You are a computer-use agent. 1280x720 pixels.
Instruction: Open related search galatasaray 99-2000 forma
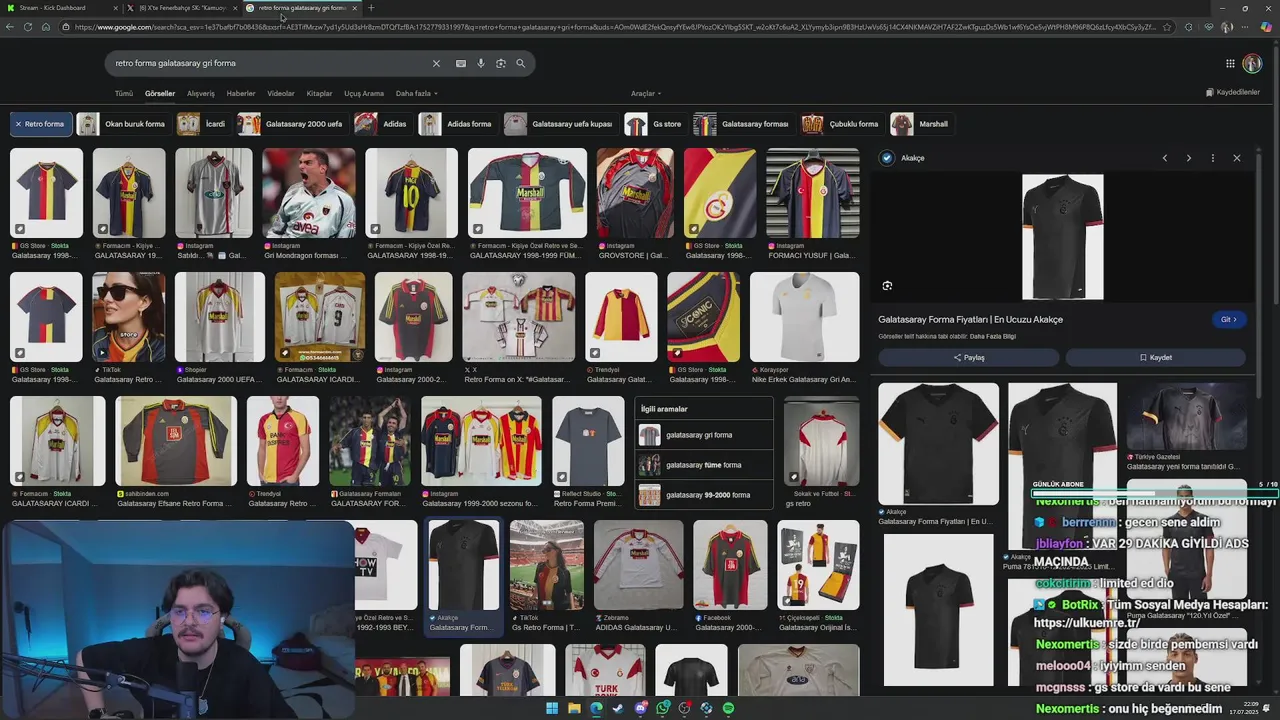coord(704,495)
